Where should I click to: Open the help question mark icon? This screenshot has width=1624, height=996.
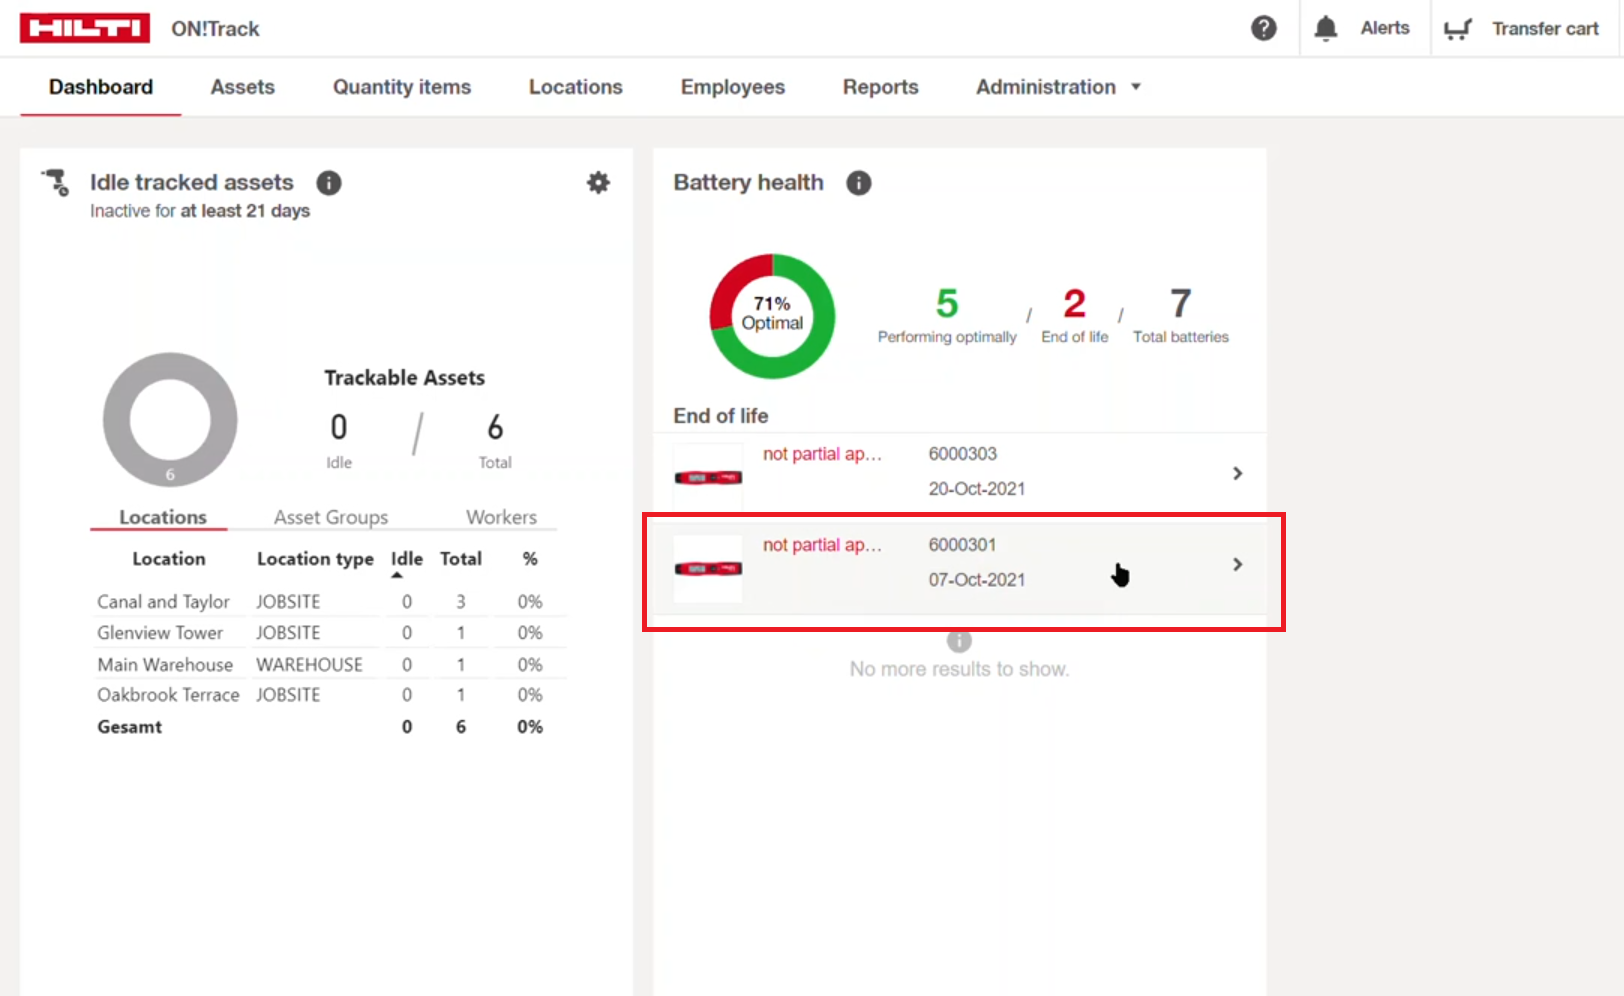[x=1264, y=28]
